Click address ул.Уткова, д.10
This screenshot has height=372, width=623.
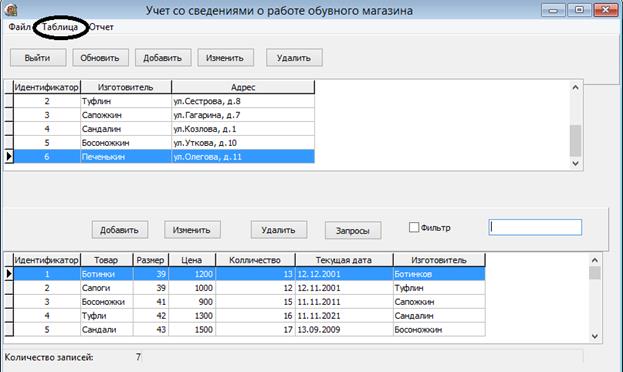pos(243,143)
